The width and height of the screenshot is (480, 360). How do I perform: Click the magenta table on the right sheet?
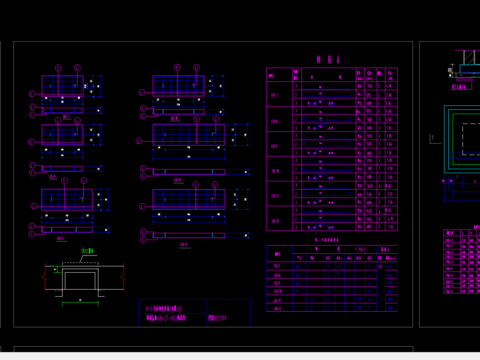pyautogui.click(x=462, y=261)
